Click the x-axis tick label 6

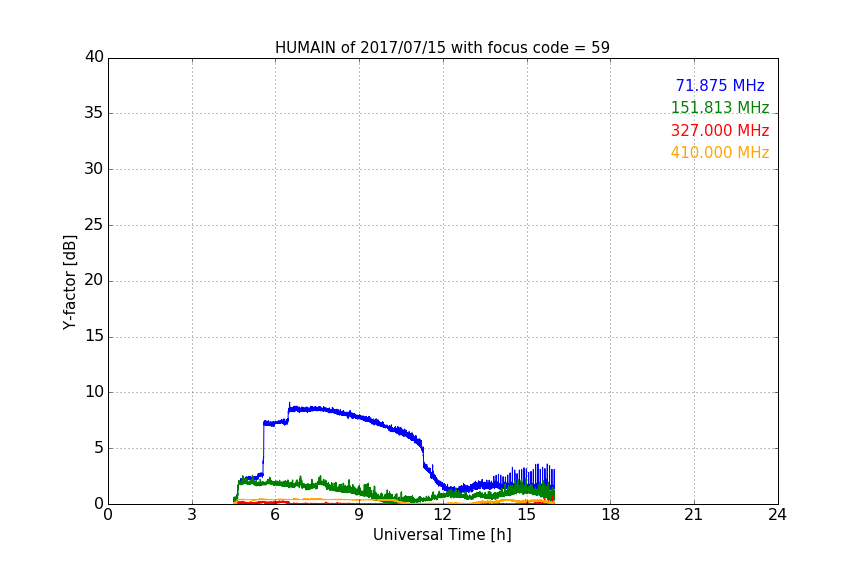point(275,515)
